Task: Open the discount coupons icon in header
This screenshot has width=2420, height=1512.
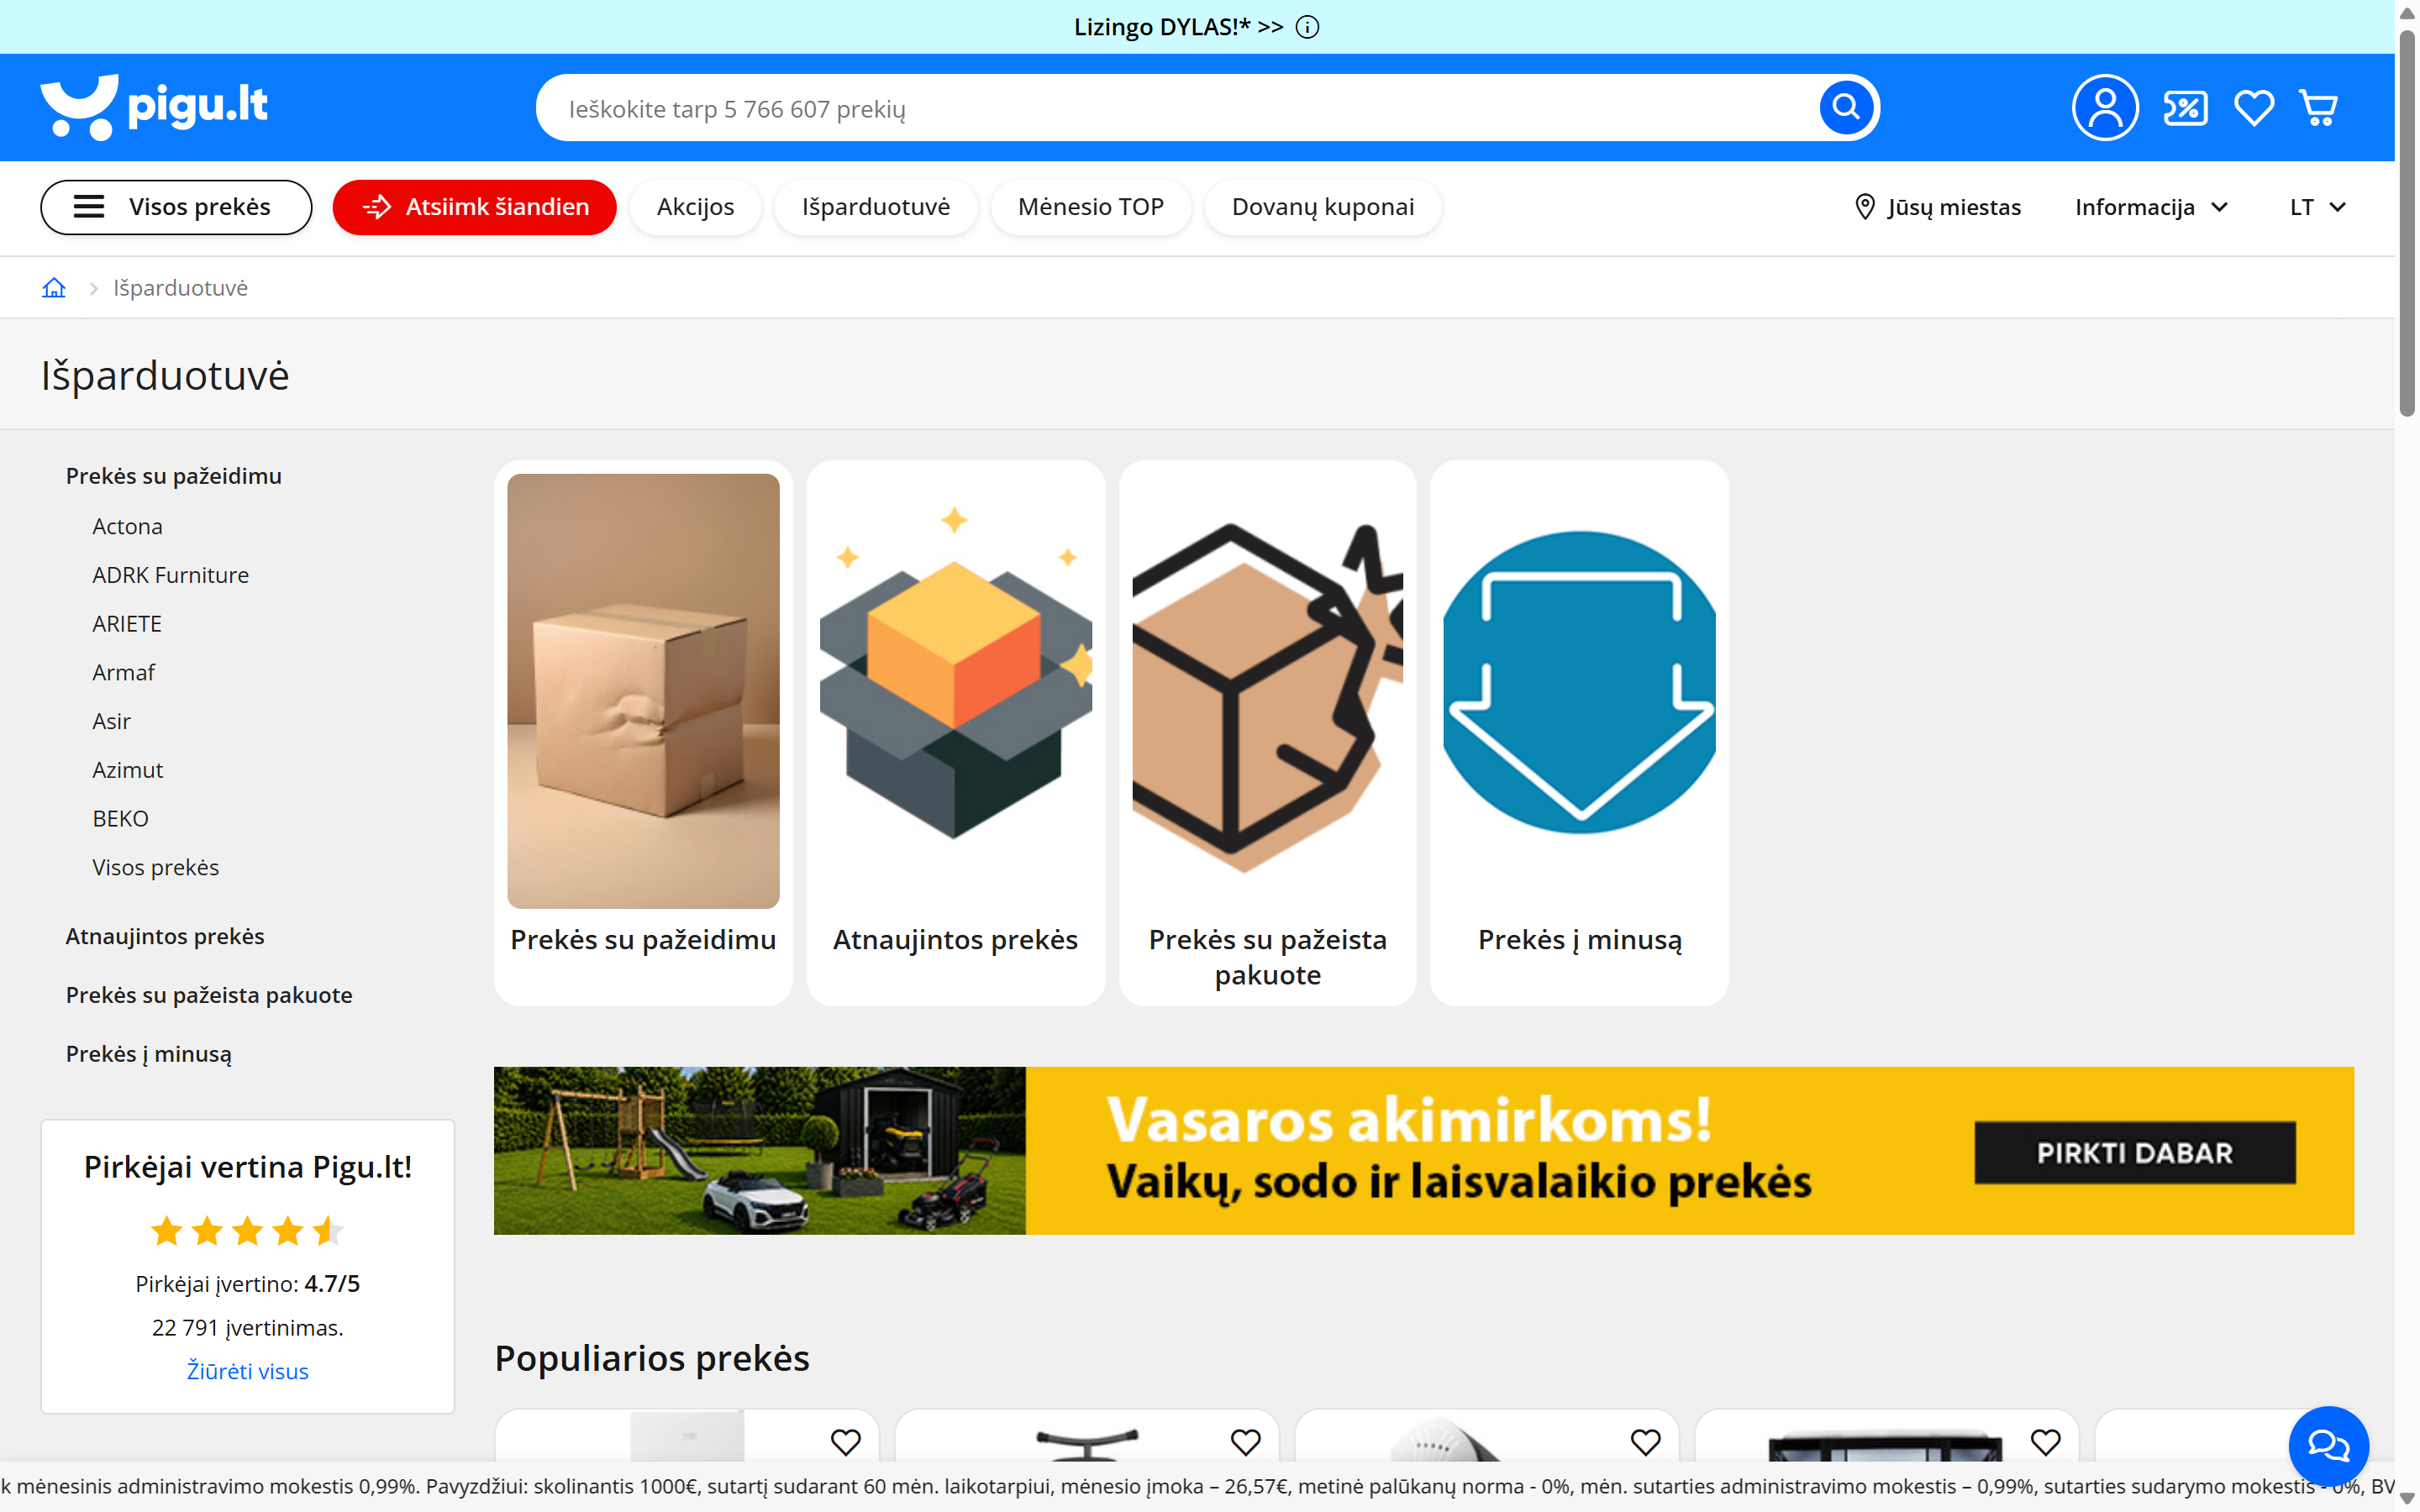Action: [x=2185, y=107]
